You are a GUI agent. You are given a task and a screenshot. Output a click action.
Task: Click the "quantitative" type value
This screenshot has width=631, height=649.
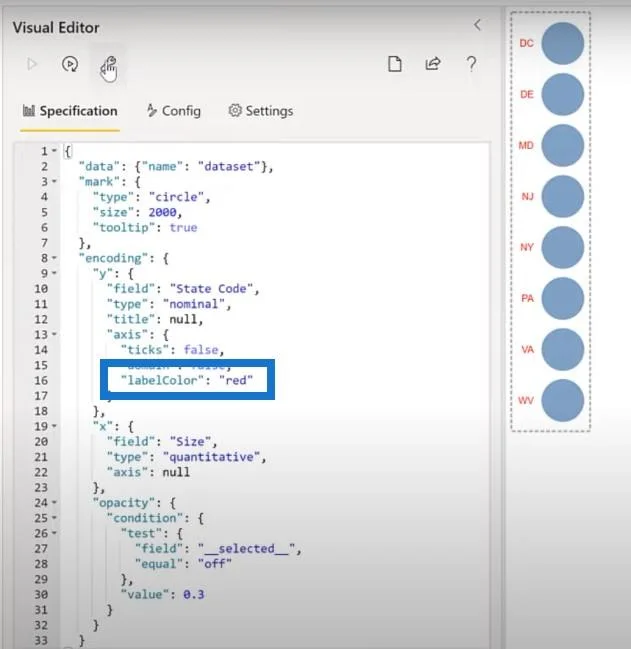pos(211,457)
